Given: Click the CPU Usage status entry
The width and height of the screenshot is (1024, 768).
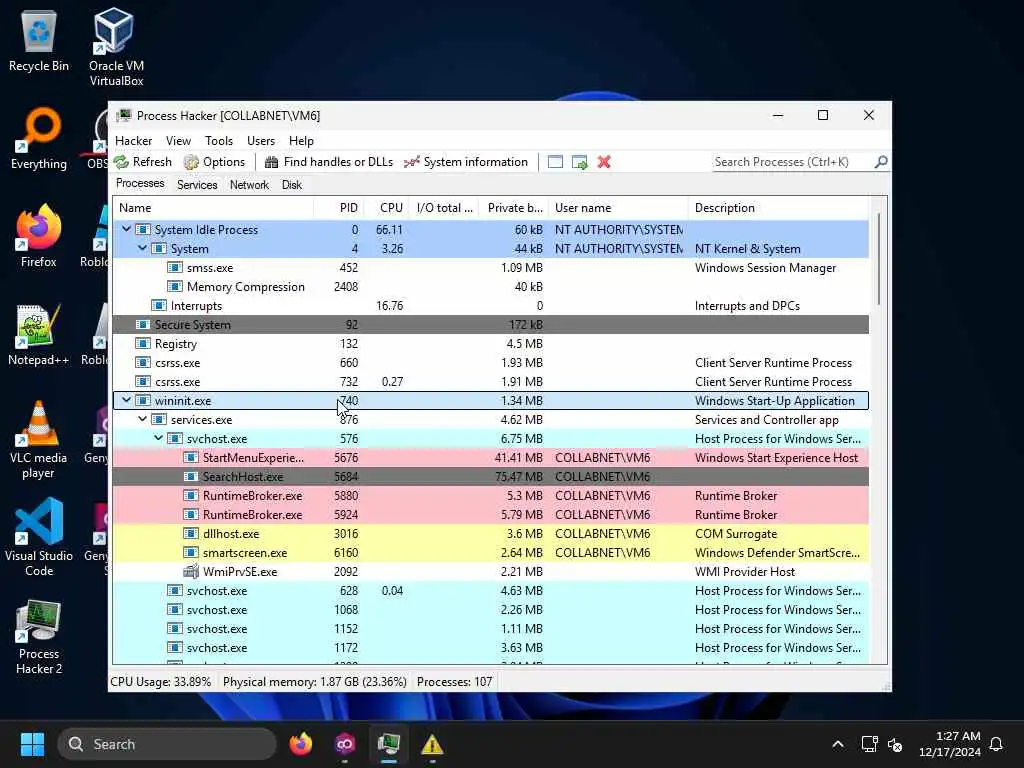Looking at the screenshot, I should click(x=161, y=682).
